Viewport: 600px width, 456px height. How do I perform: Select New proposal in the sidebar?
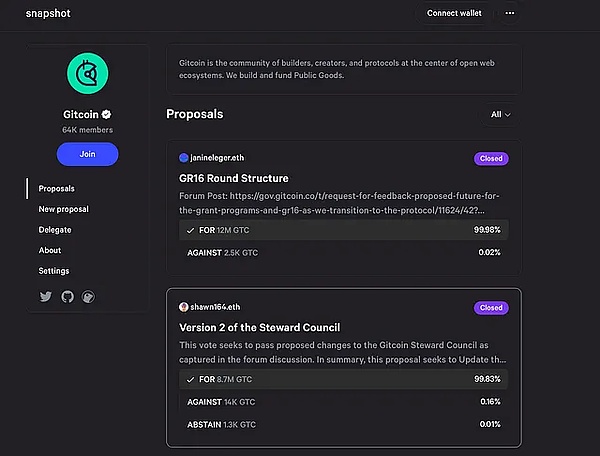point(63,209)
